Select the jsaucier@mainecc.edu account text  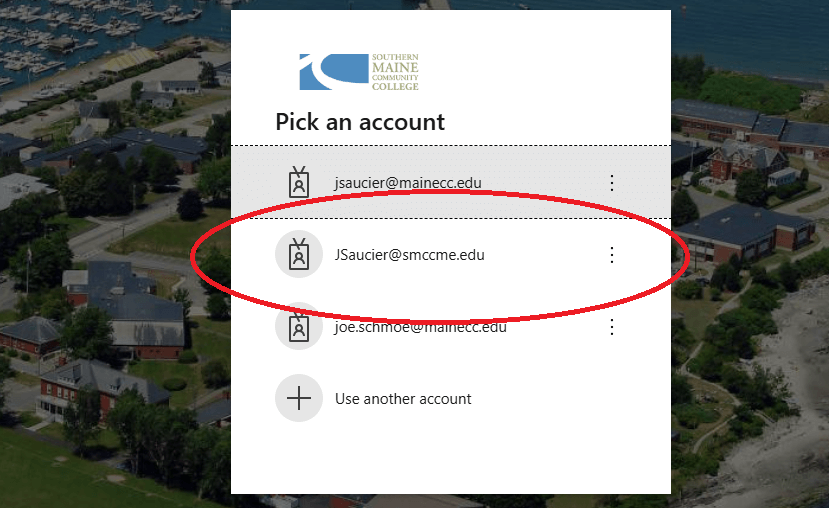[x=408, y=183]
